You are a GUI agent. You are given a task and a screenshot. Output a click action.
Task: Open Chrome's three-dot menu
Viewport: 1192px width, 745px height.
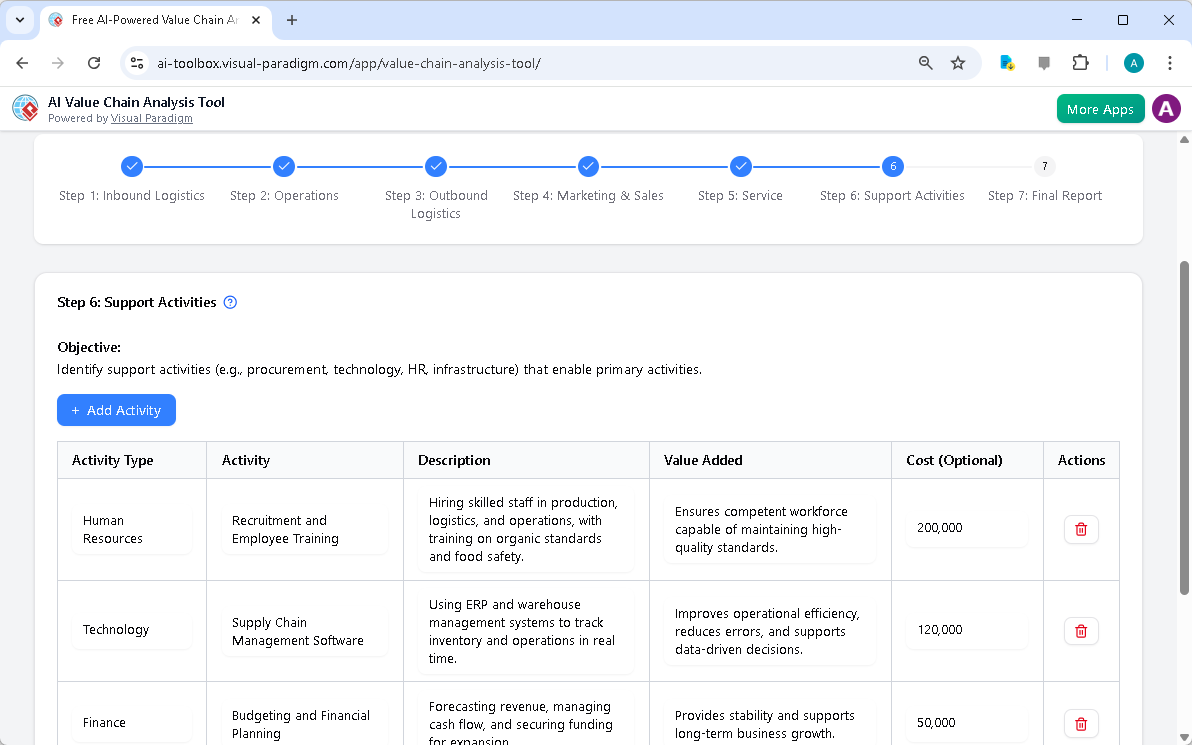coord(1170,62)
